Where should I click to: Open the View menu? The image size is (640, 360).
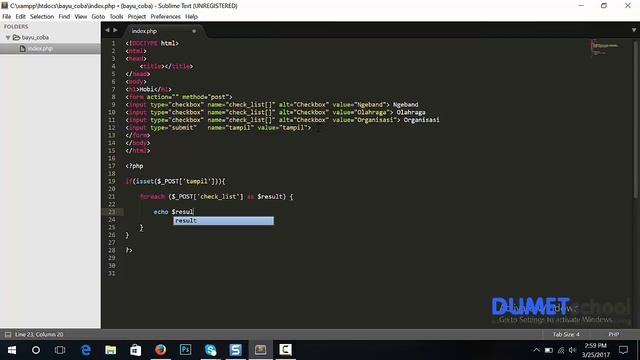coord(80,17)
